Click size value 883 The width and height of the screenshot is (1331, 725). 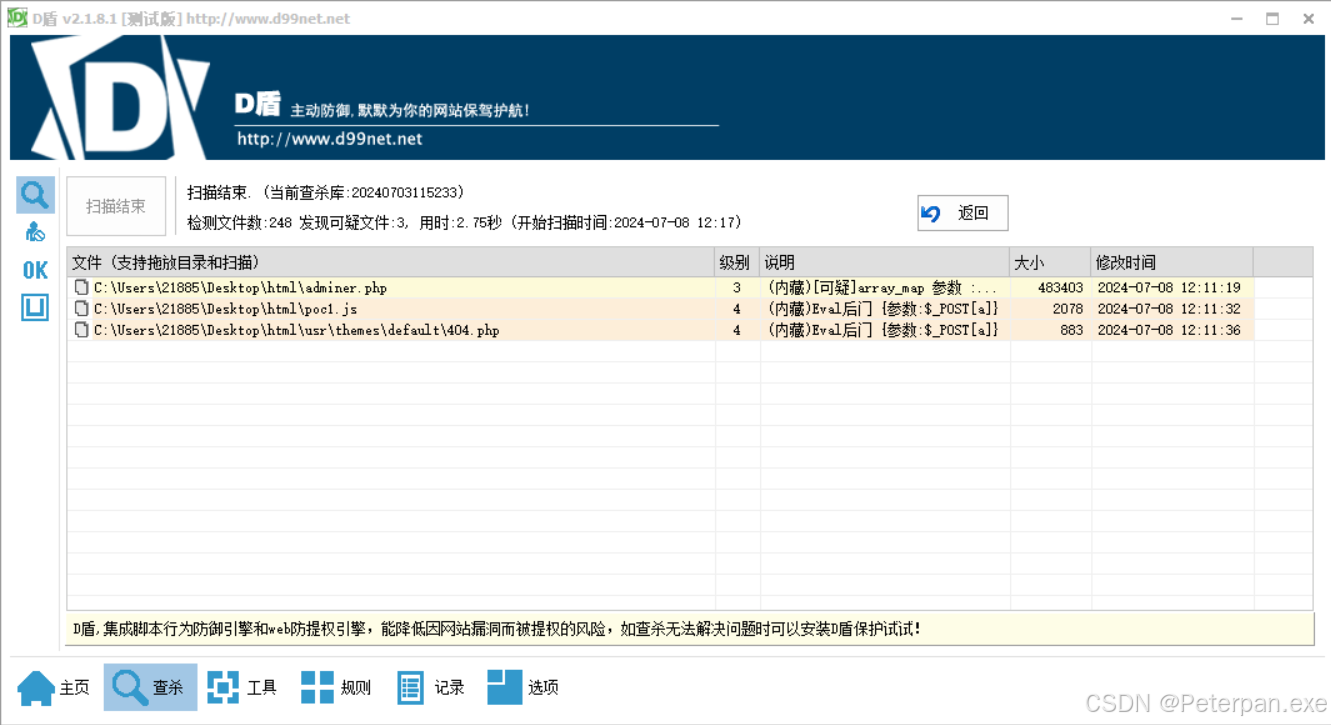pyautogui.click(x=1072, y=330)
